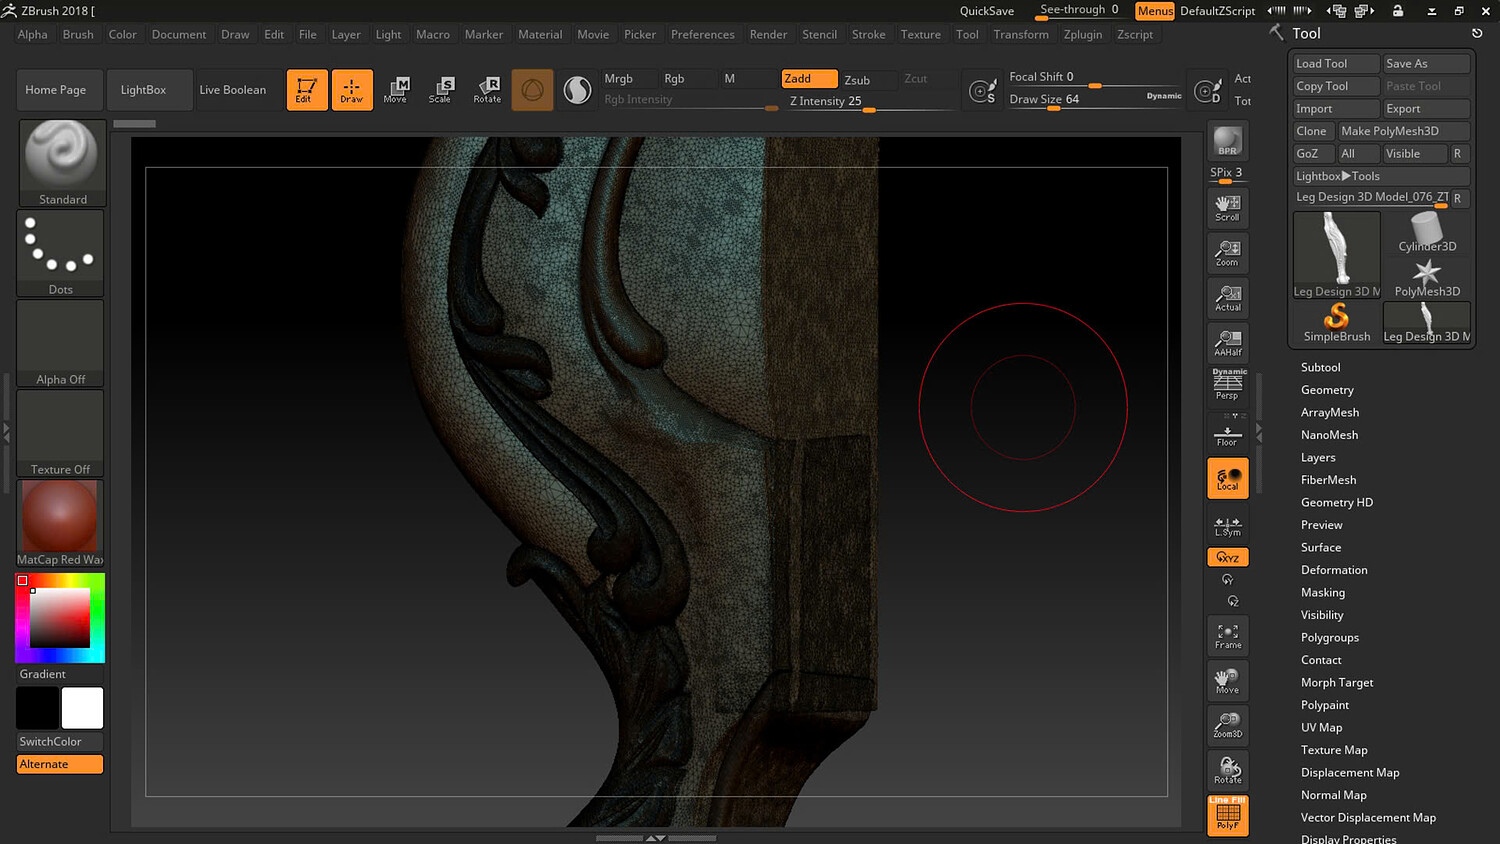
Task: Expand the Subtool palette section
Action: click(1320, 367)
